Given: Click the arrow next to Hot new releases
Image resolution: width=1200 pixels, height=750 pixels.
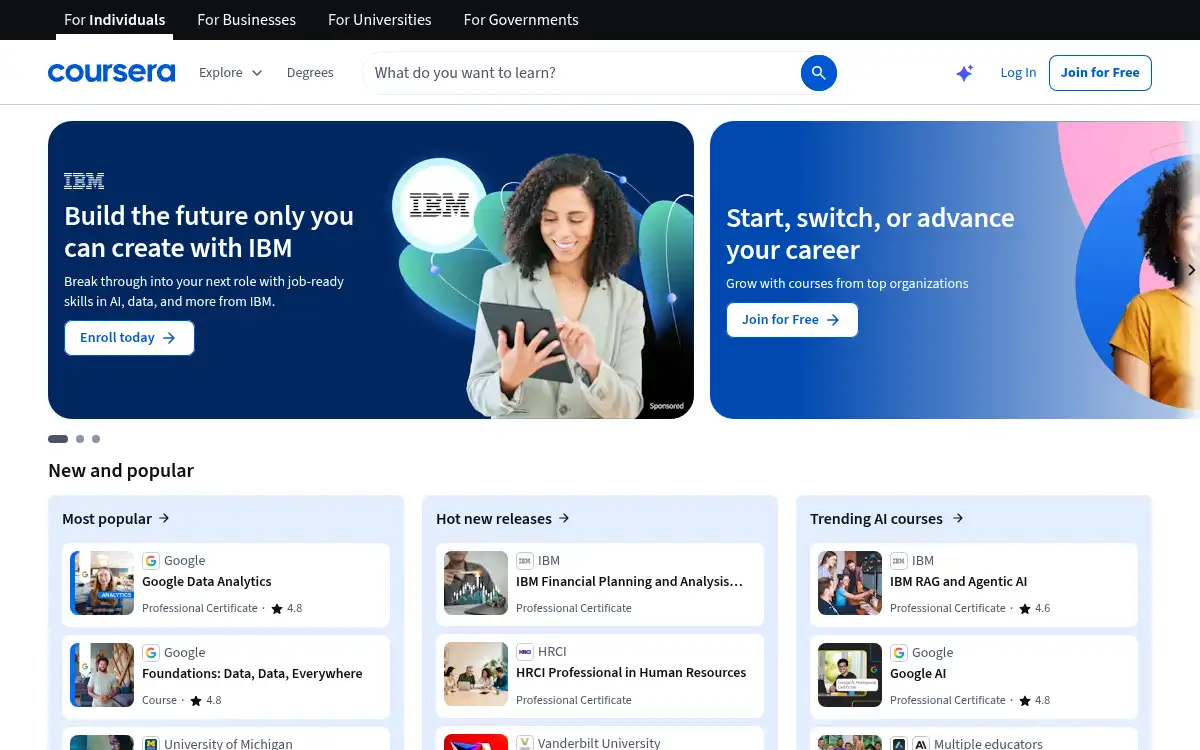Looking at the screenshot, I should 564,518.
